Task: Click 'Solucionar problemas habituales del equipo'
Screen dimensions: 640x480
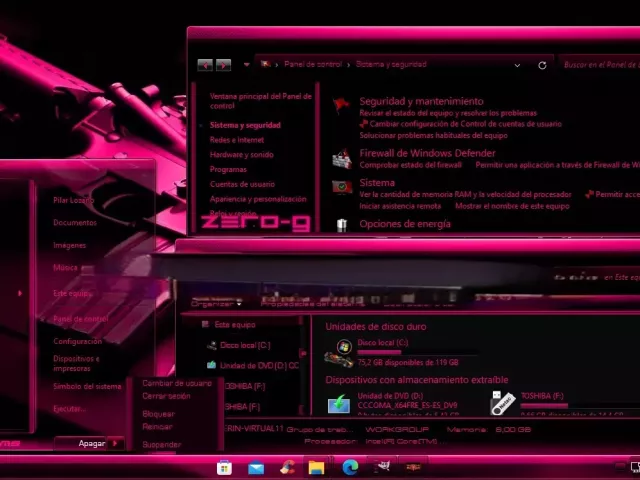Action: click(433, 136)
